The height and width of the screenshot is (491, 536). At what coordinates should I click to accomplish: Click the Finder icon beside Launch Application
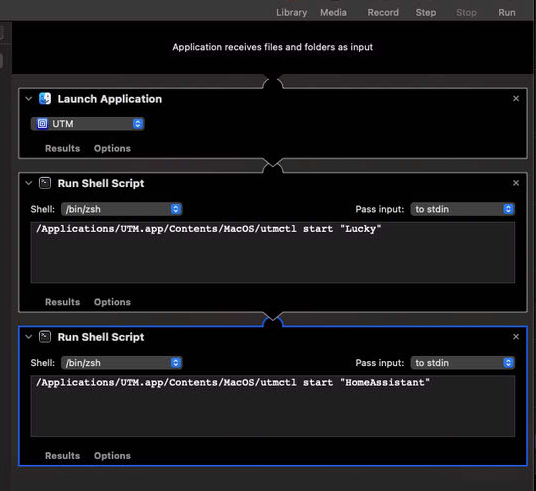(45, 98)
